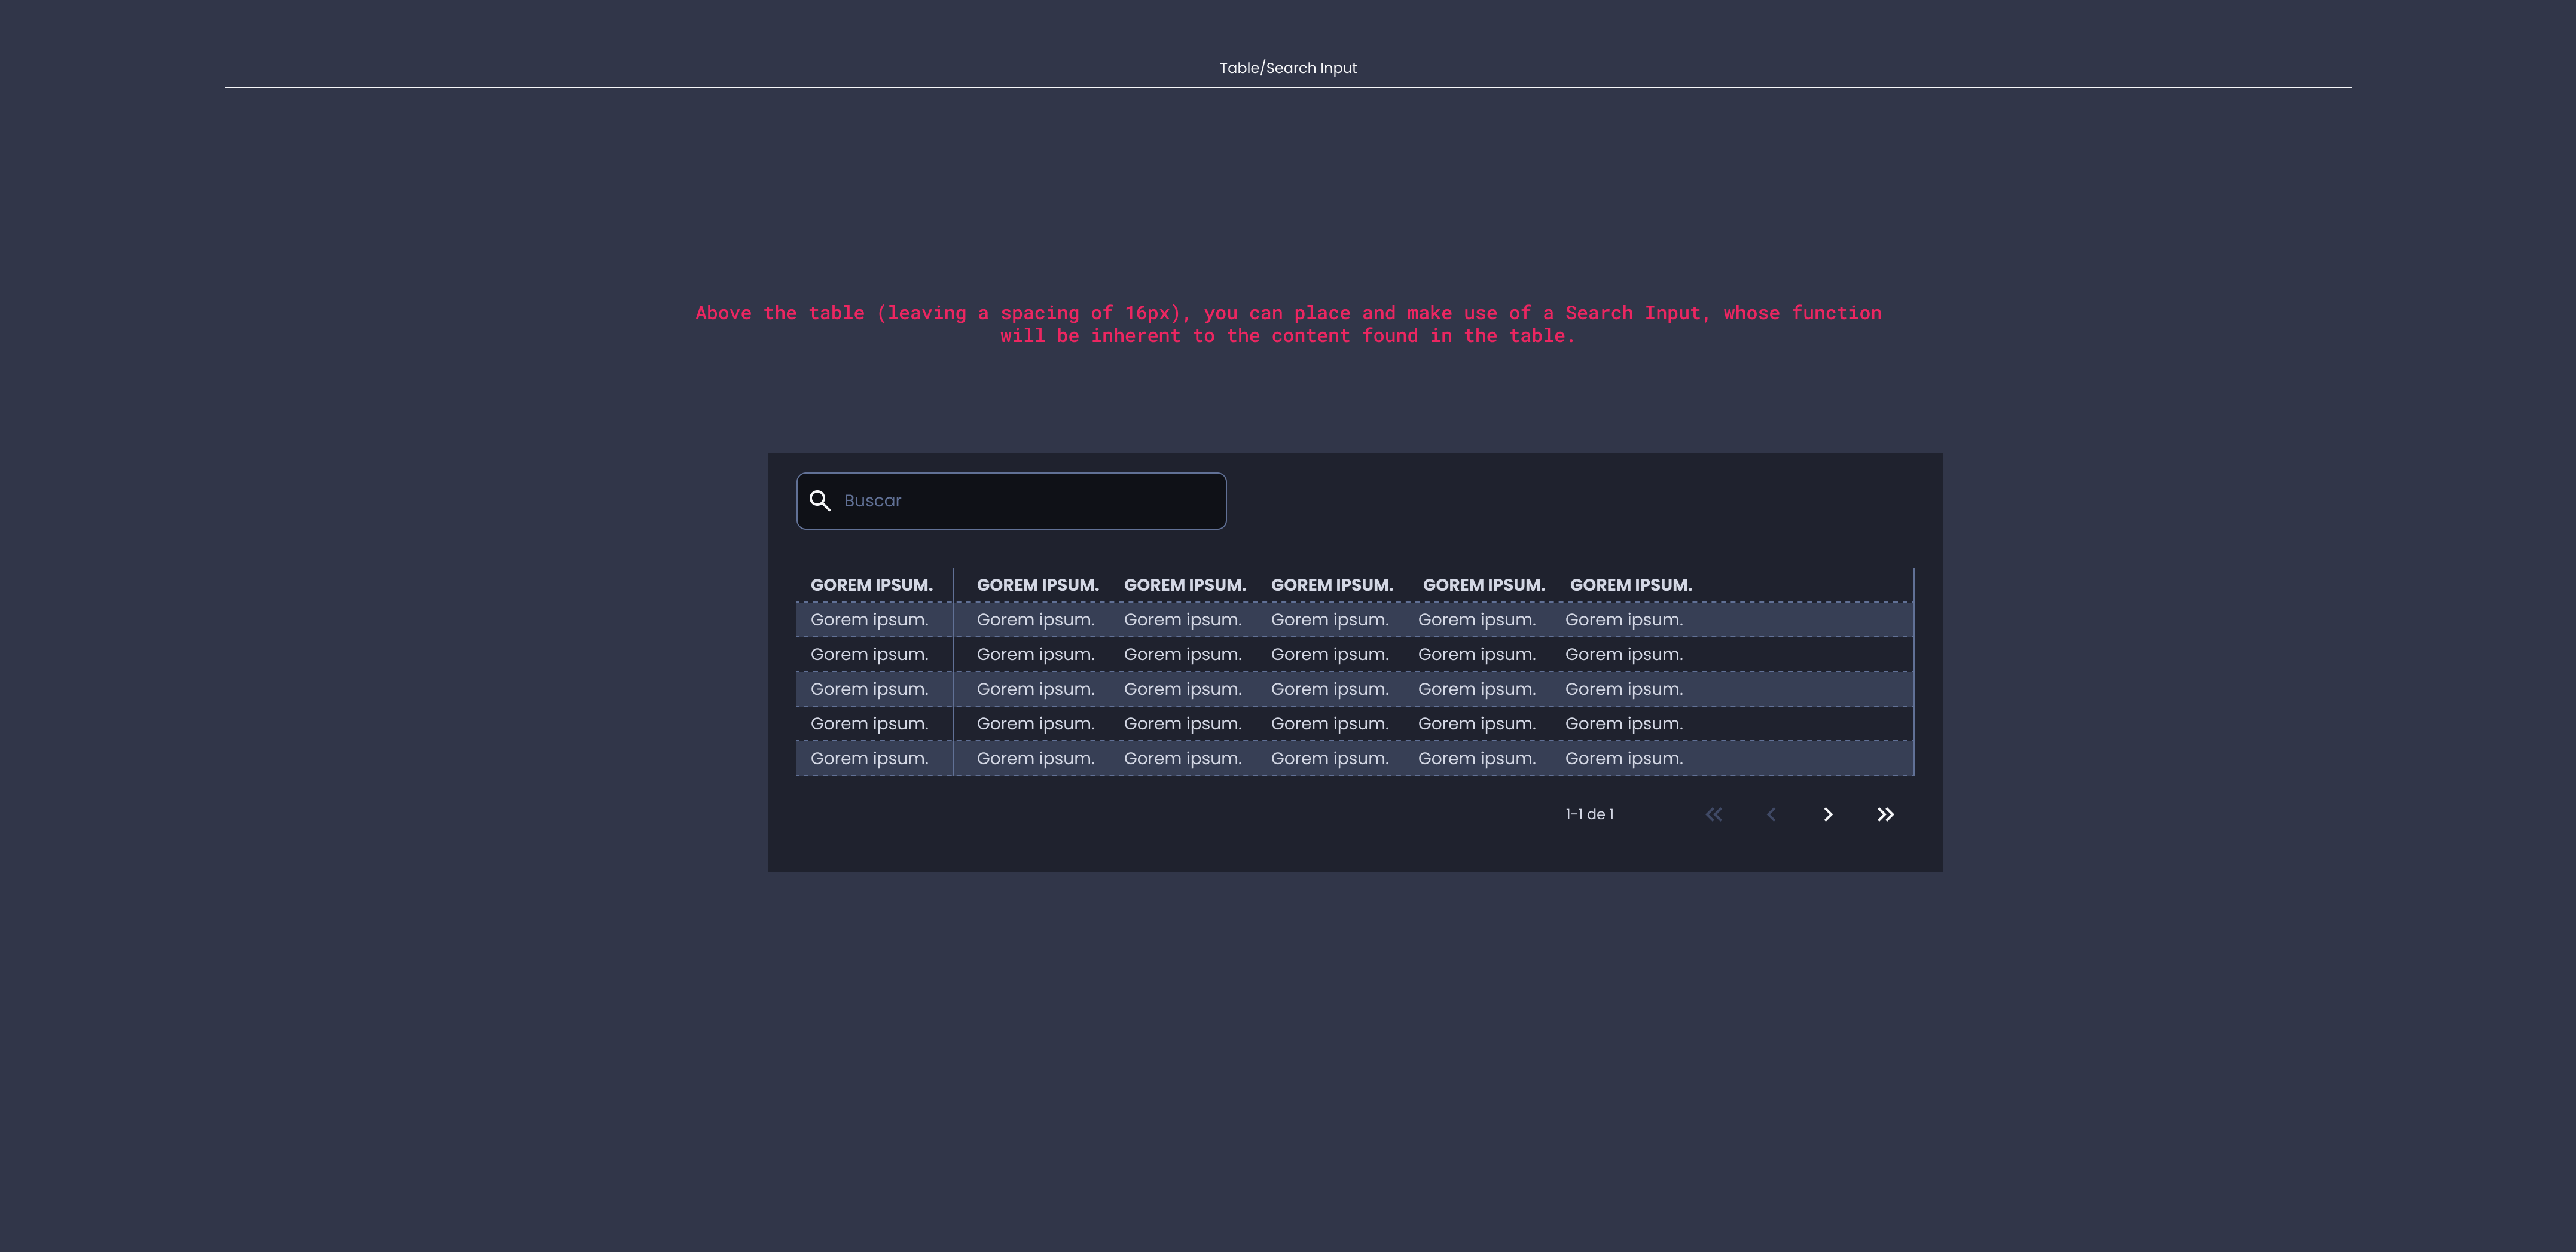Go to previous page with left chevron
Screen dimensions: 2576x1252
(x=1771, y=814)
